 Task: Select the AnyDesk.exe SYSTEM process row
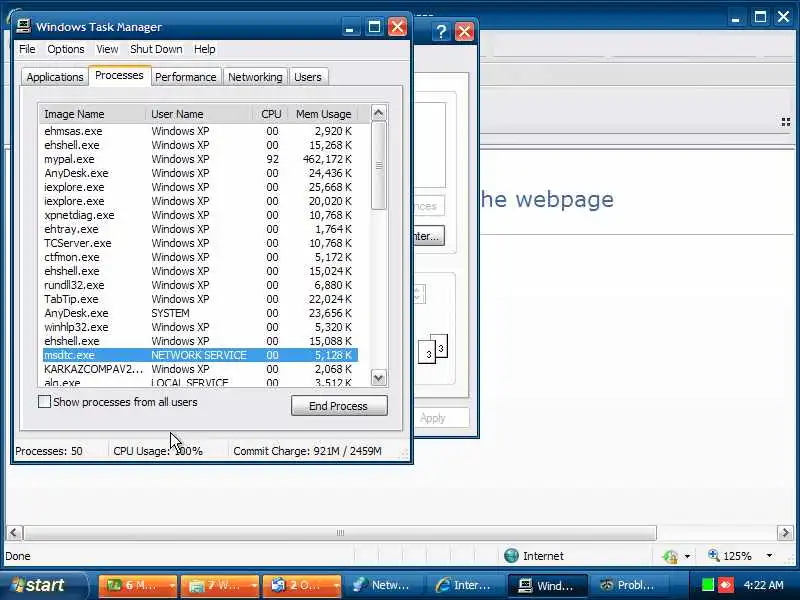pos(200,313)
